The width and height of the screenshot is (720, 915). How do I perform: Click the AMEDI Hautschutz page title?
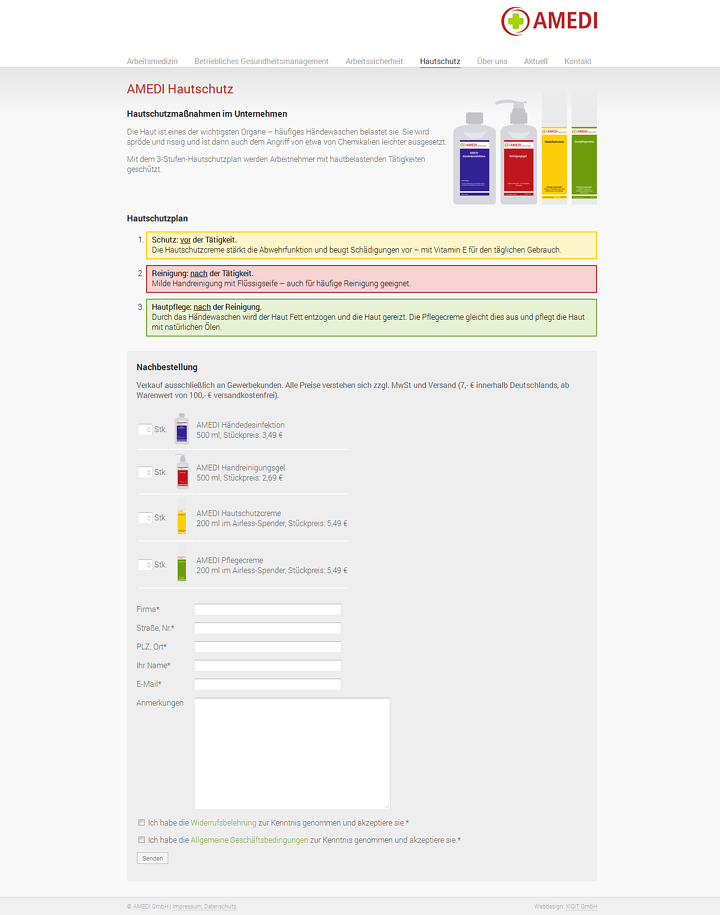180,89
